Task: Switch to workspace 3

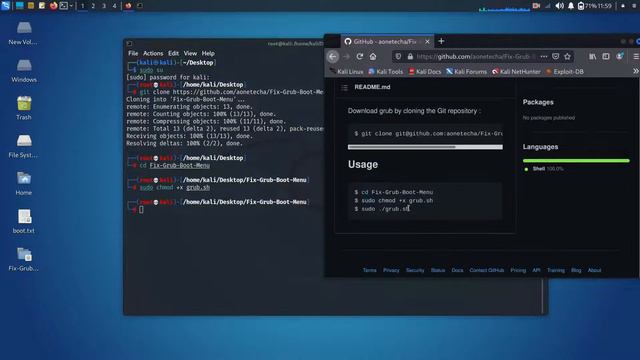Action: [x=104, y=6]
